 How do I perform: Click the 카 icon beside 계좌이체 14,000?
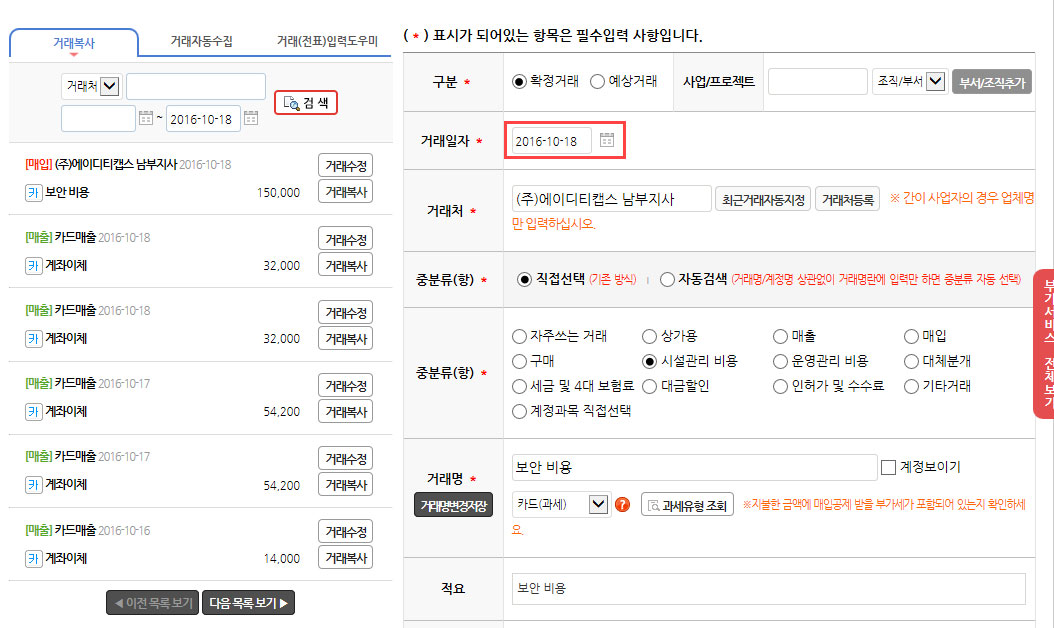(34, 559)
